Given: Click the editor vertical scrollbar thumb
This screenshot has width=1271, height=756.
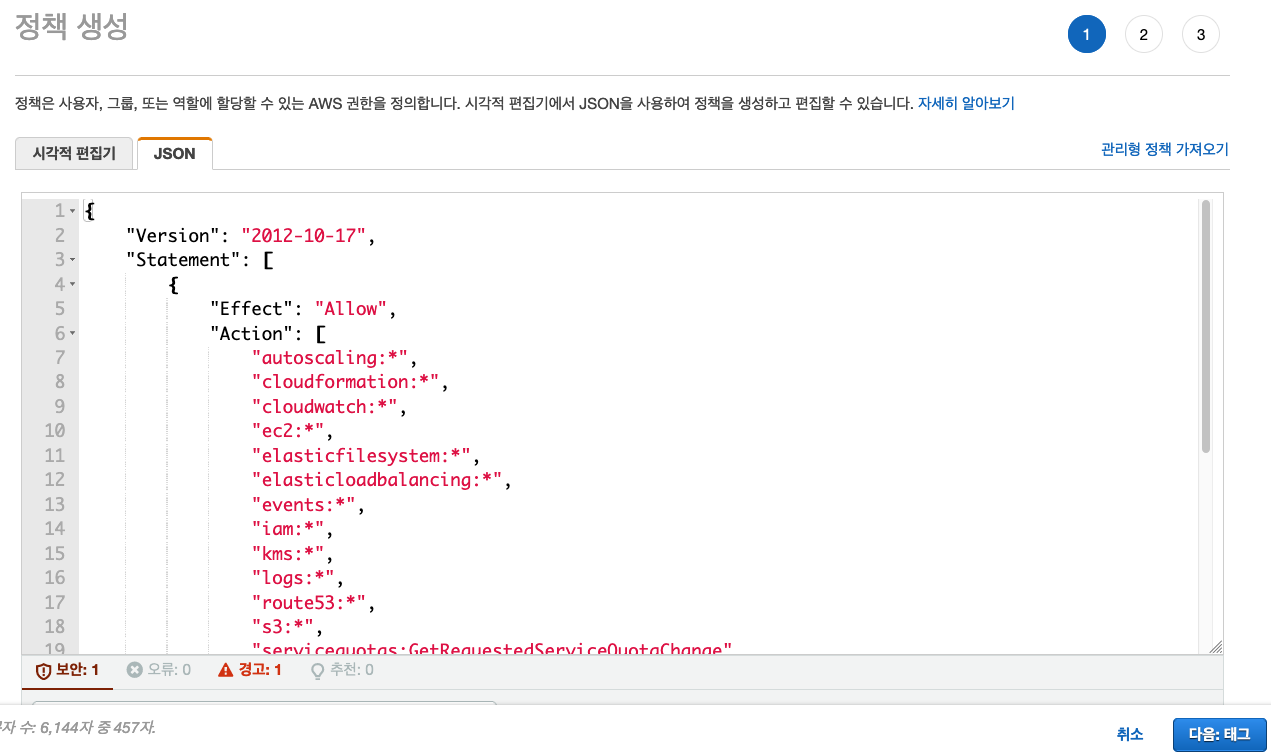Looking at the screenshot, I should point(1206,326).
